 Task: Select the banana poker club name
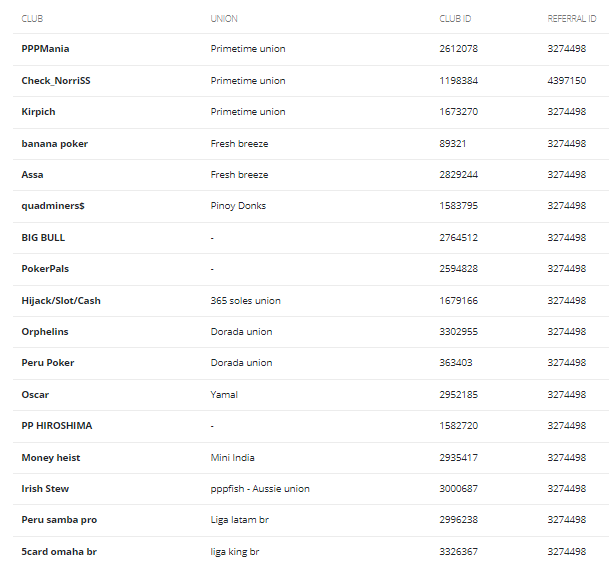pyautogui.click(x=55, y=144)
